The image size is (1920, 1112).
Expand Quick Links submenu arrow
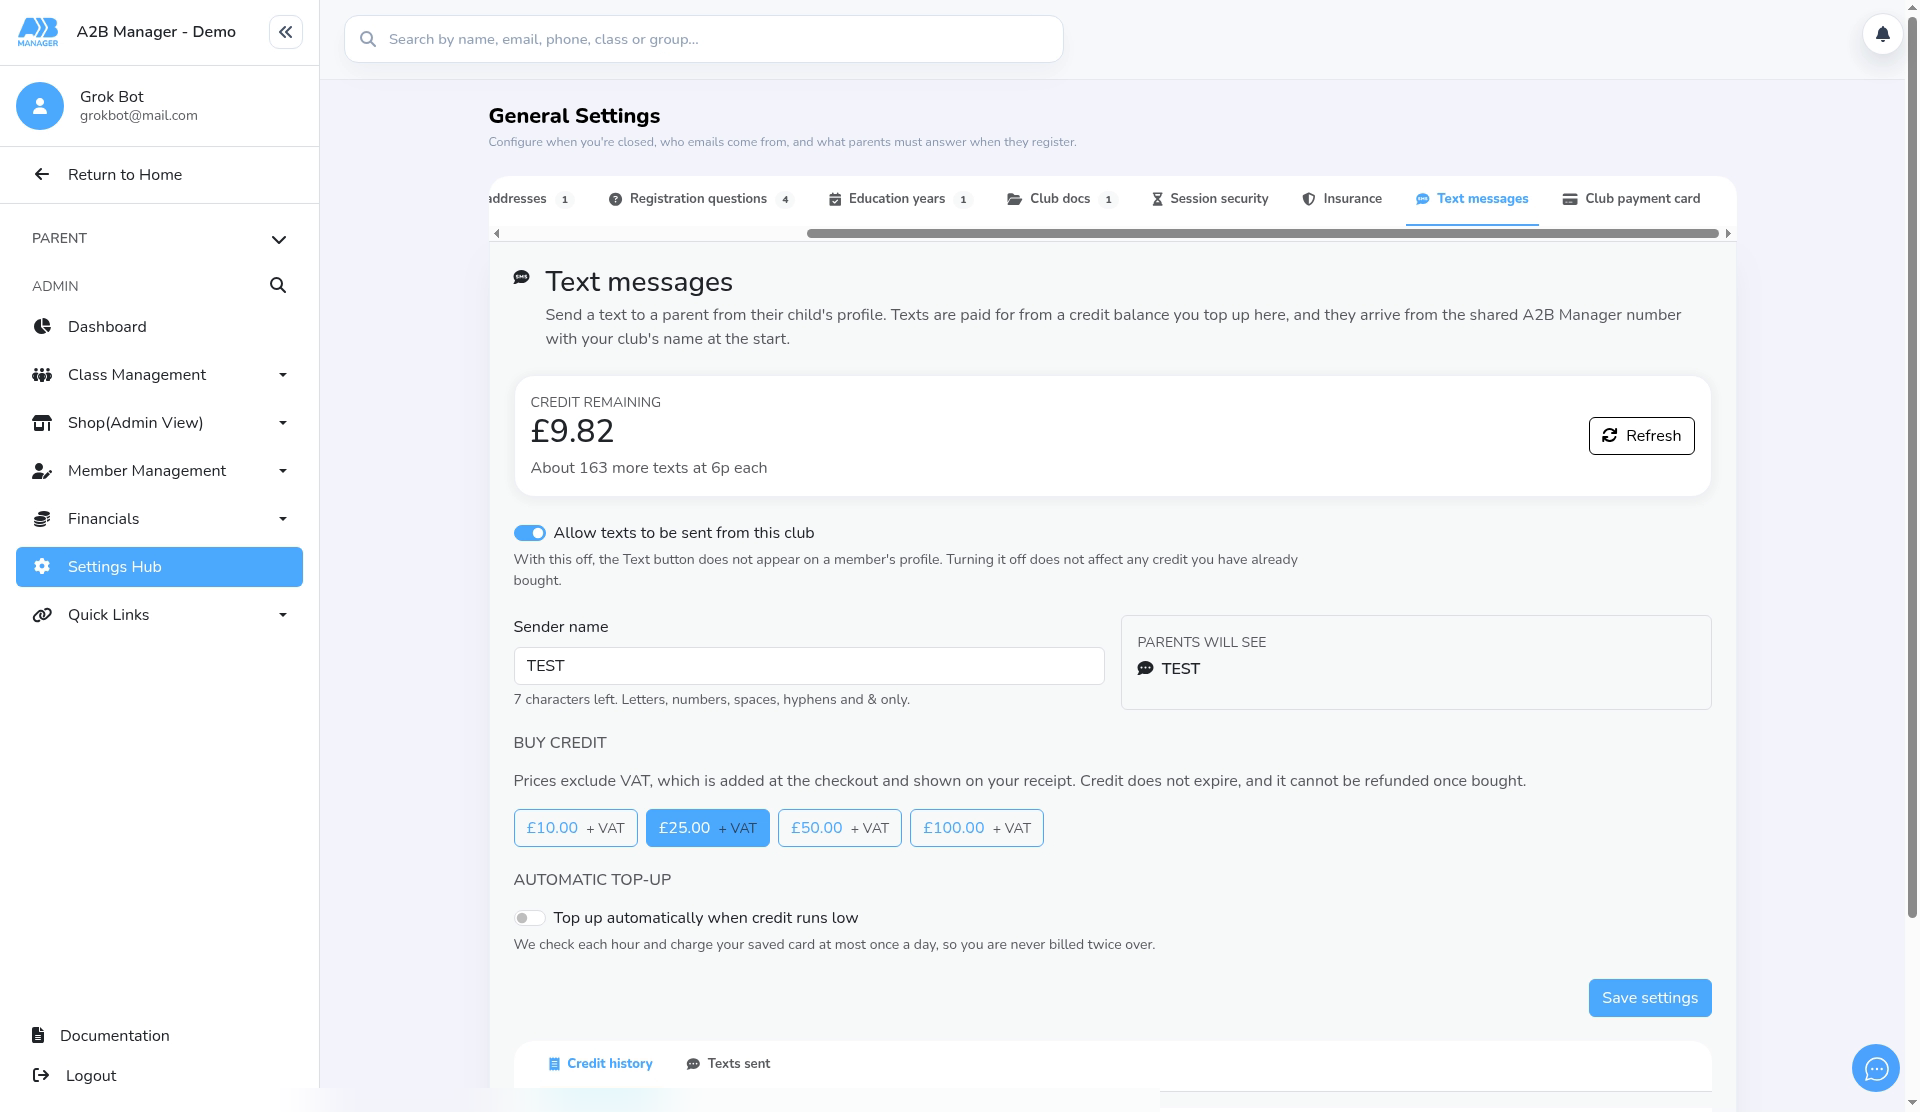[x=283, y=615]
